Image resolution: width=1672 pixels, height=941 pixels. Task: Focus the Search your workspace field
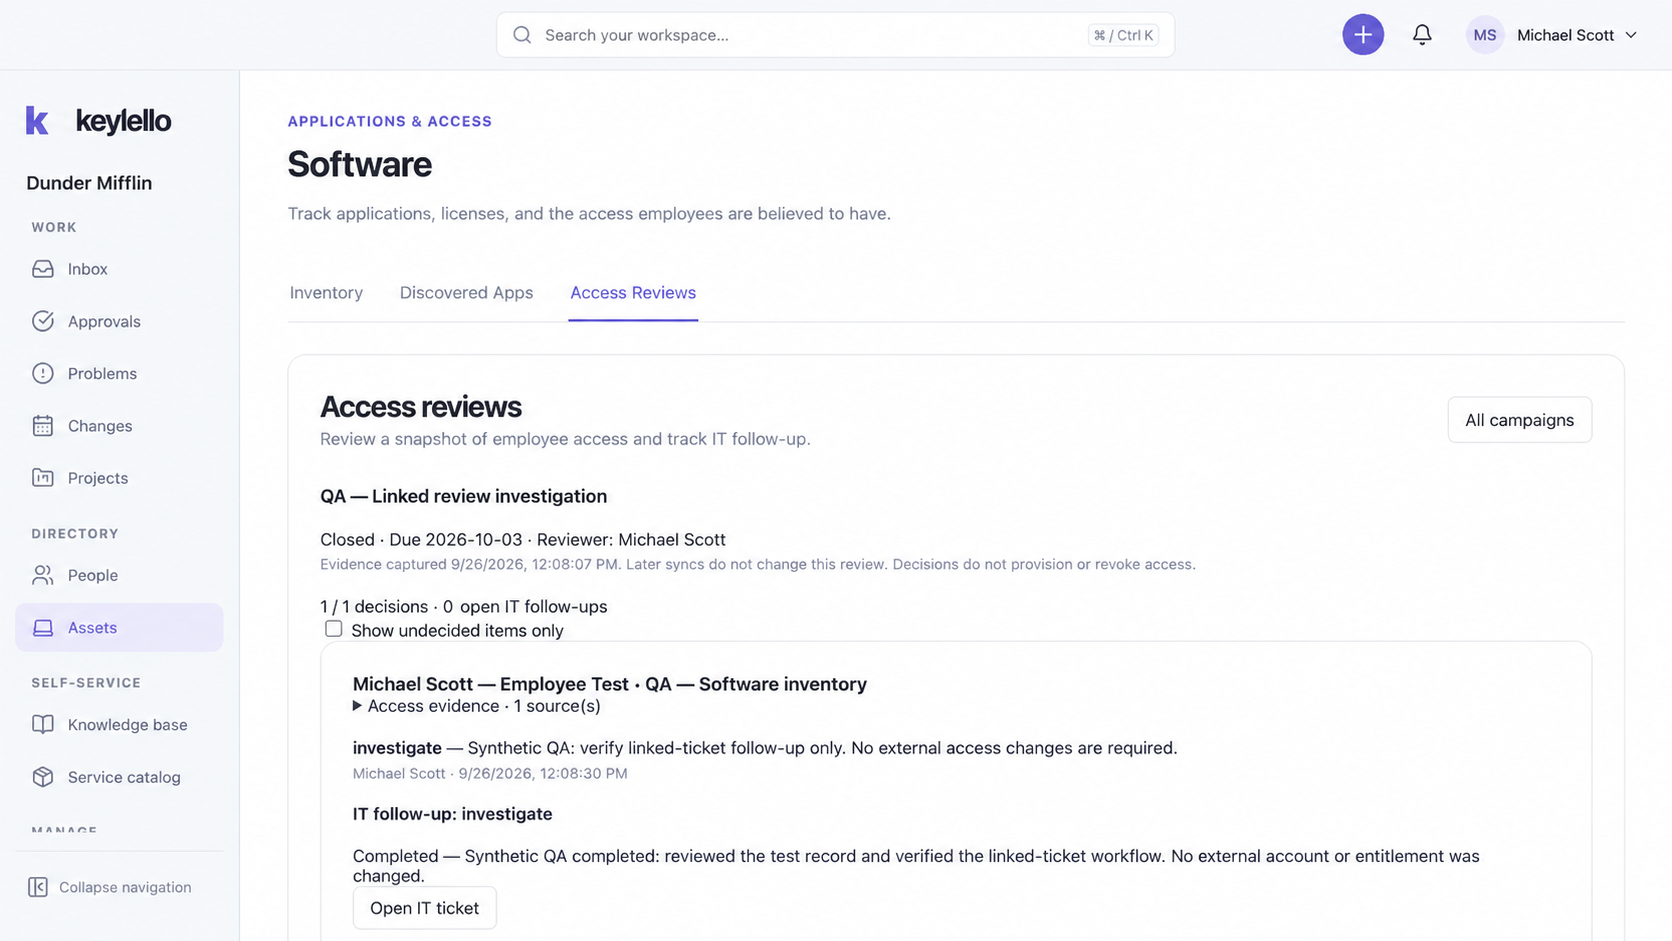tap(835, 35)
